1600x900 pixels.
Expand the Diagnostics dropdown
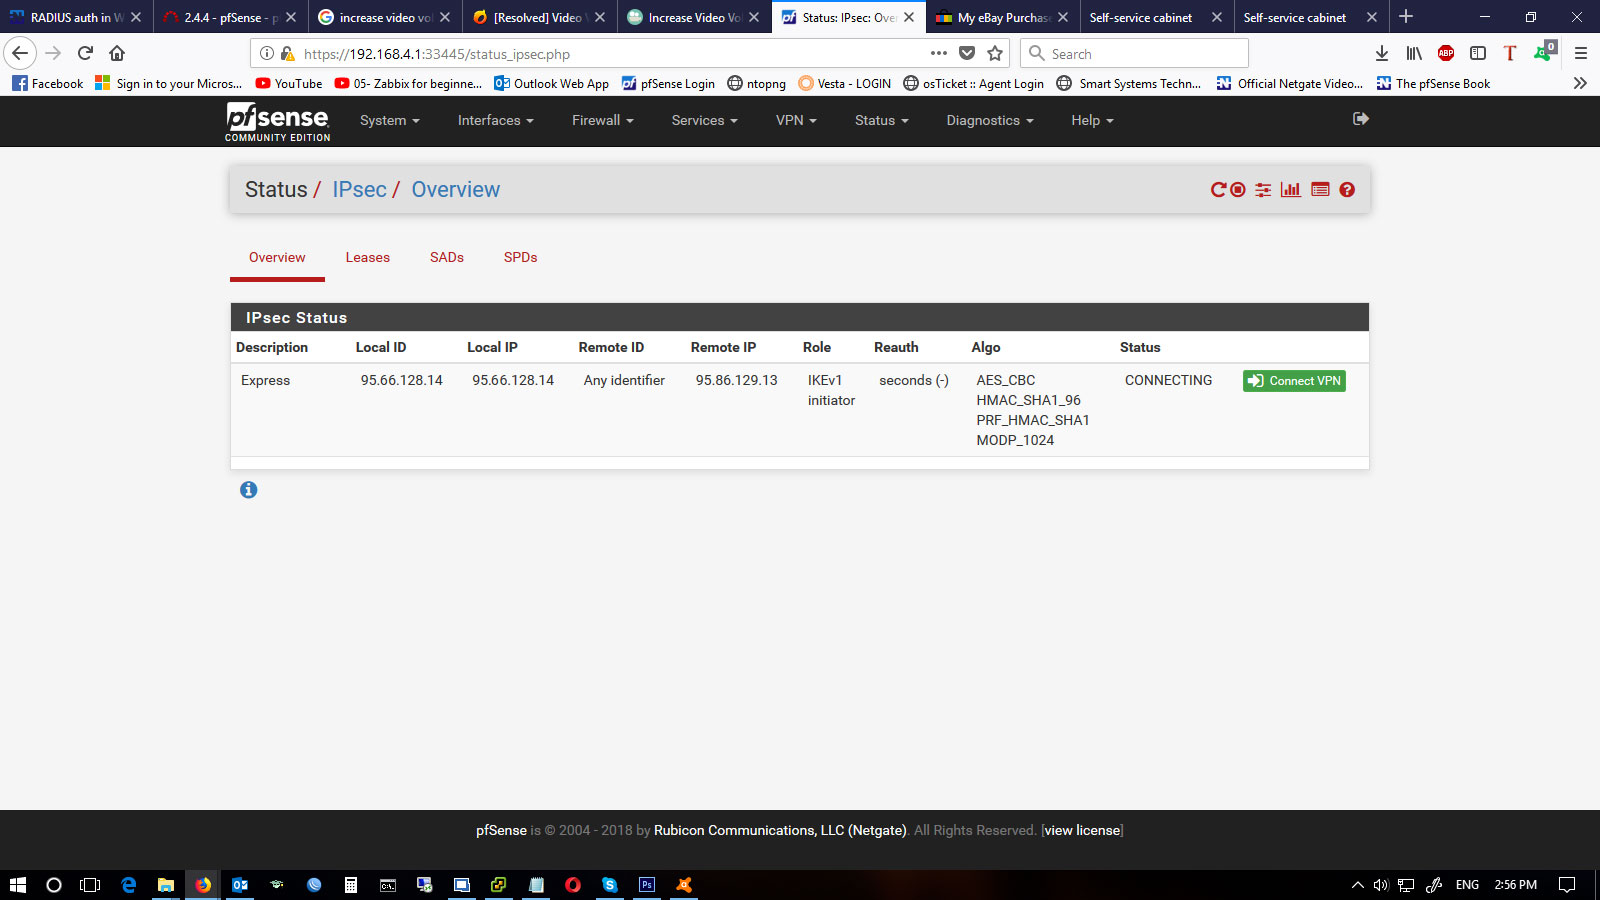pyautogui.click(x=989, y=120)
